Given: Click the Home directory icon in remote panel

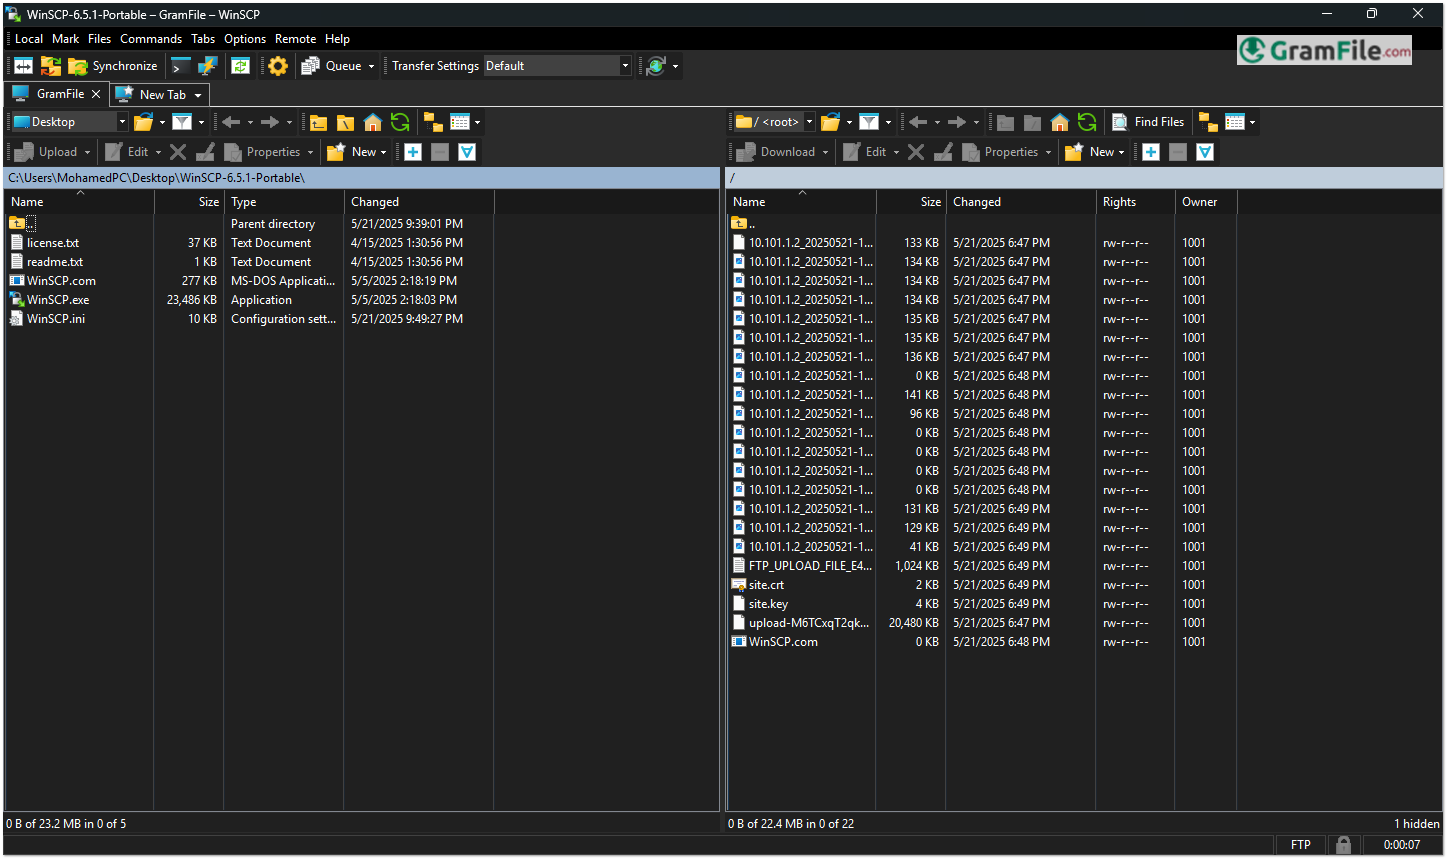Looking at the screenshot, I should pyautogui.click(x=1060, y=122).
